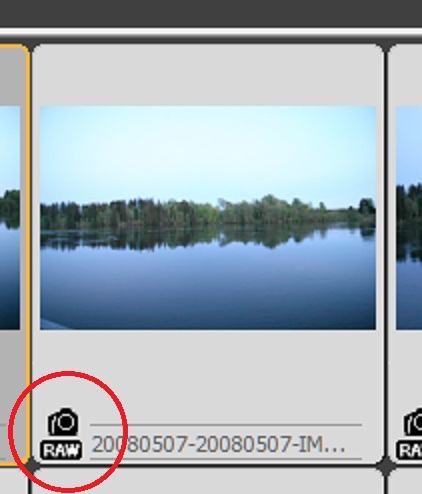Click the blank space between photo and filename
The width and height of the screenshot is (422, 494).
click(208, 367)
